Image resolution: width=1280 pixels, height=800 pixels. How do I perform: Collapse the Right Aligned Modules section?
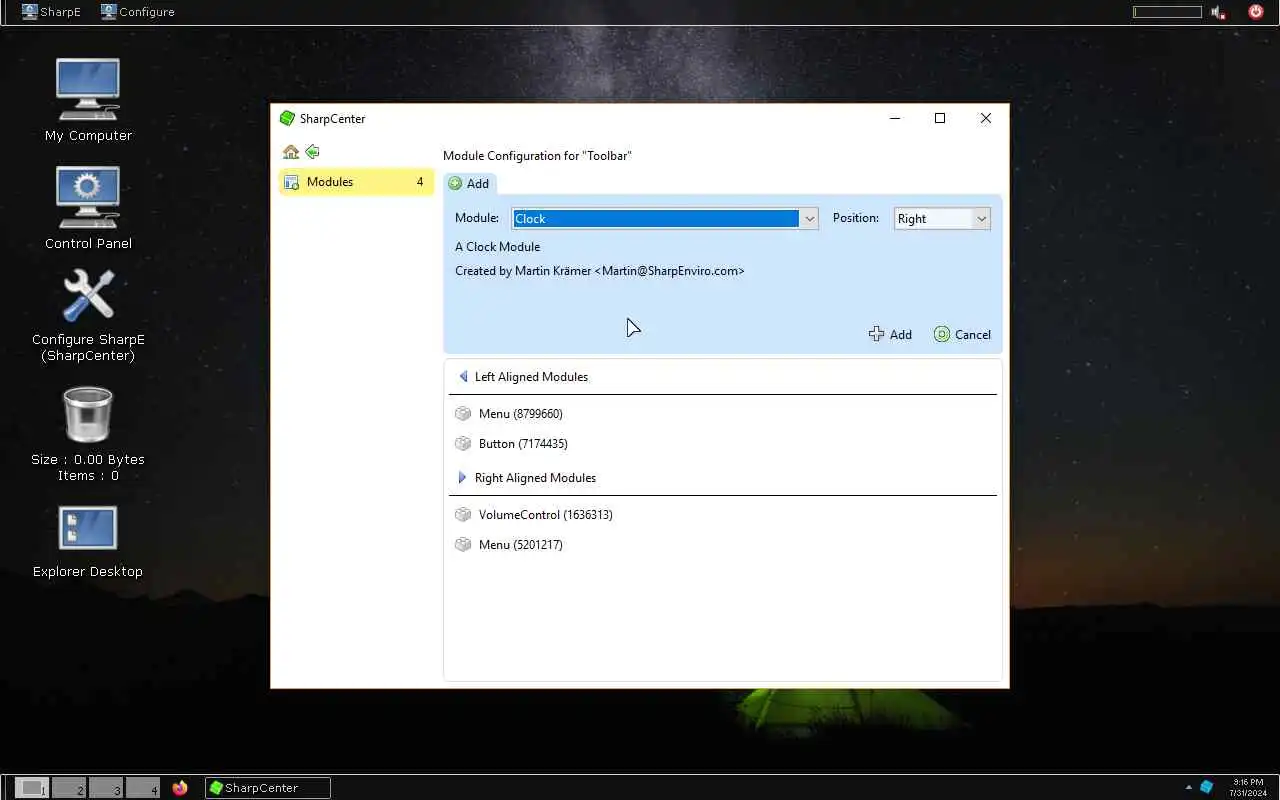(x=462, y=478)
